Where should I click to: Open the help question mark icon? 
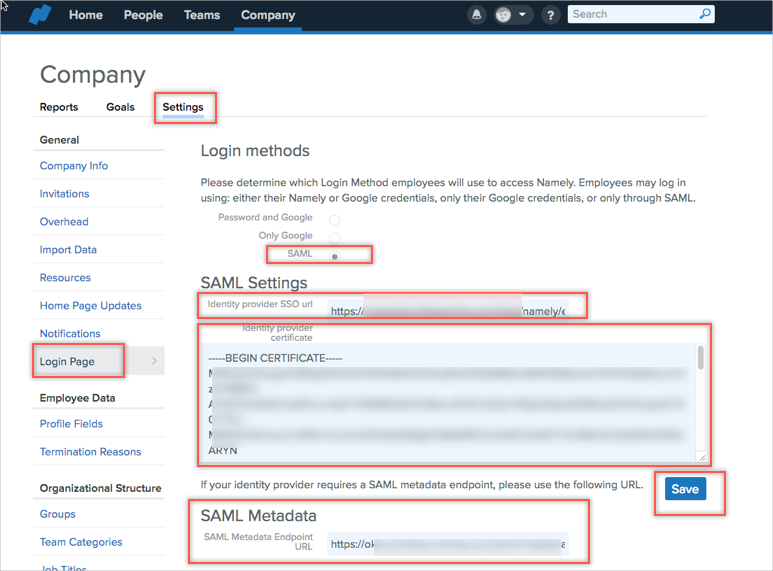coord(550,15)
